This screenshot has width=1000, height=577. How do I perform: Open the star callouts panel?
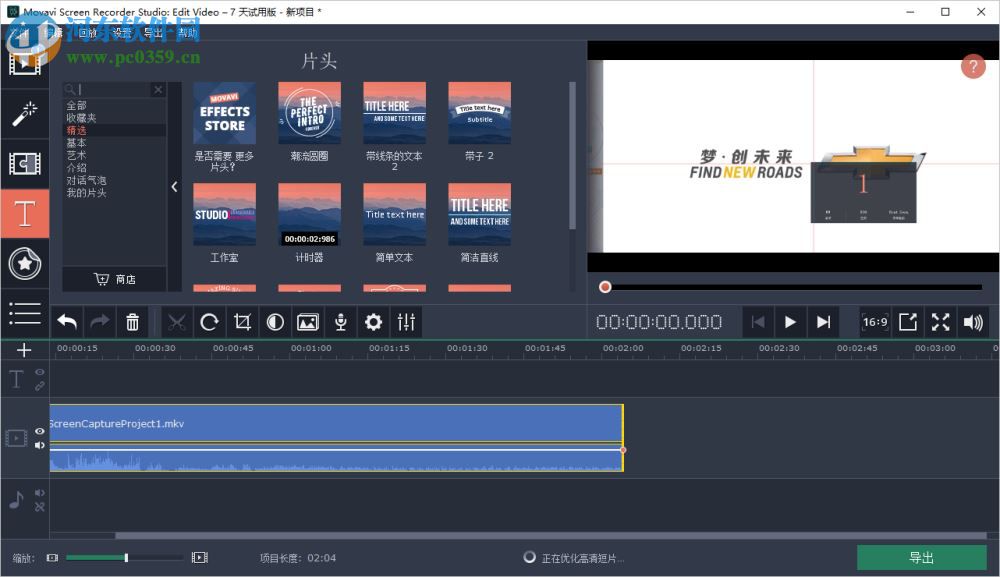click(x=25, y=263)
